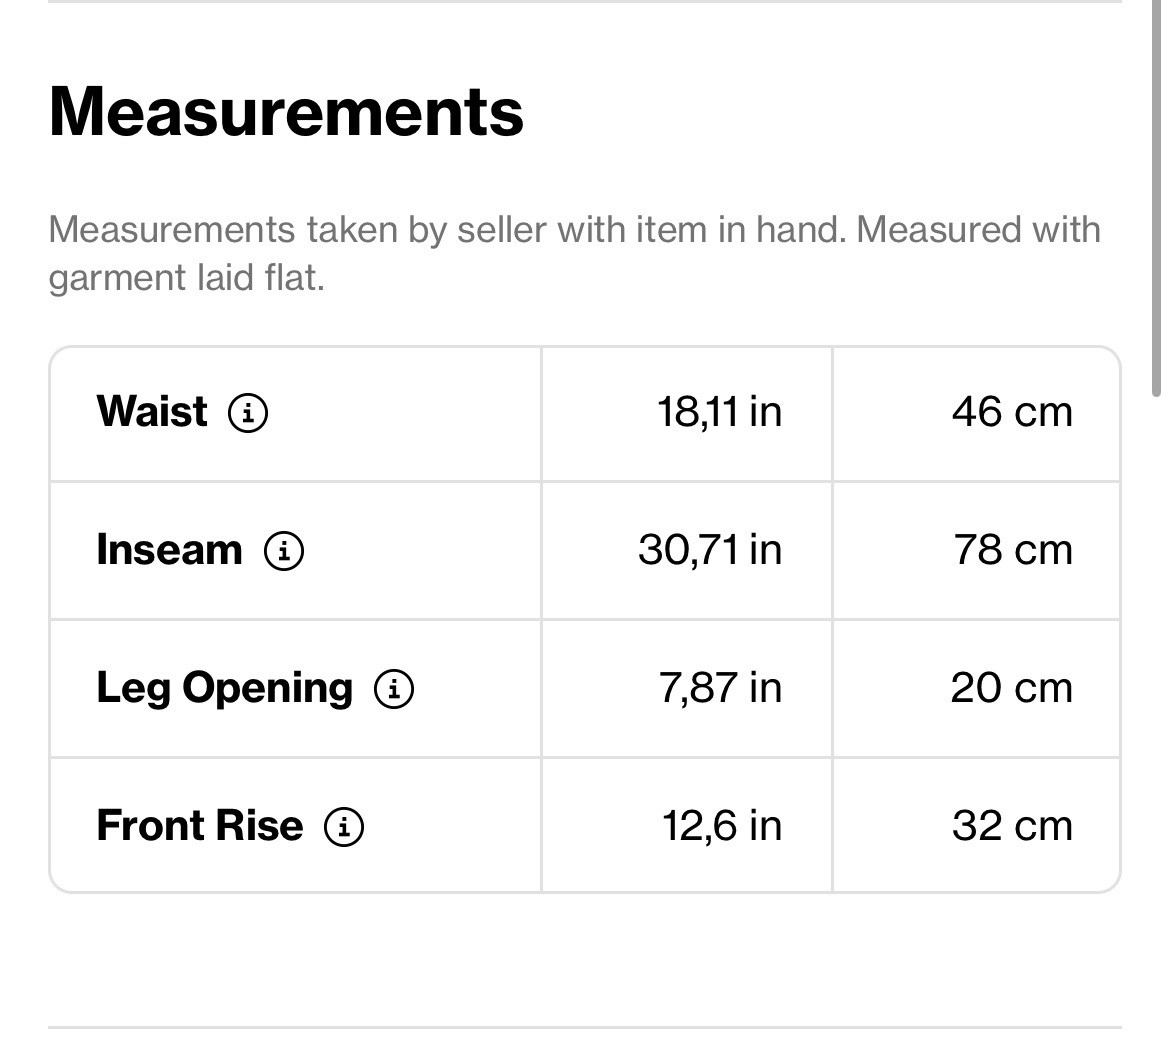Click the Leg Opening label text

point(224,689)
